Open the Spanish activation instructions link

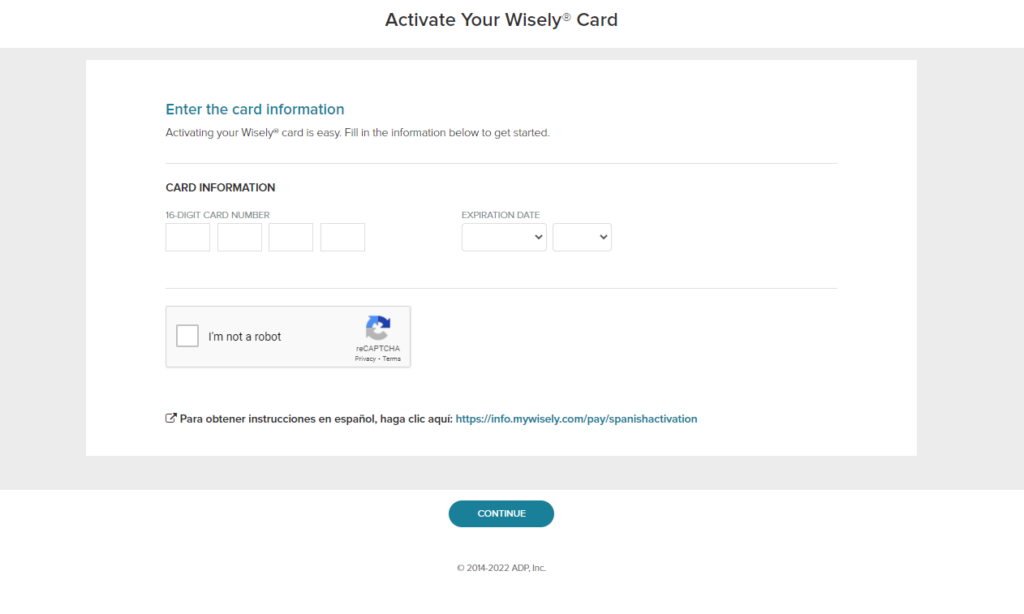[x=576, y=418]
